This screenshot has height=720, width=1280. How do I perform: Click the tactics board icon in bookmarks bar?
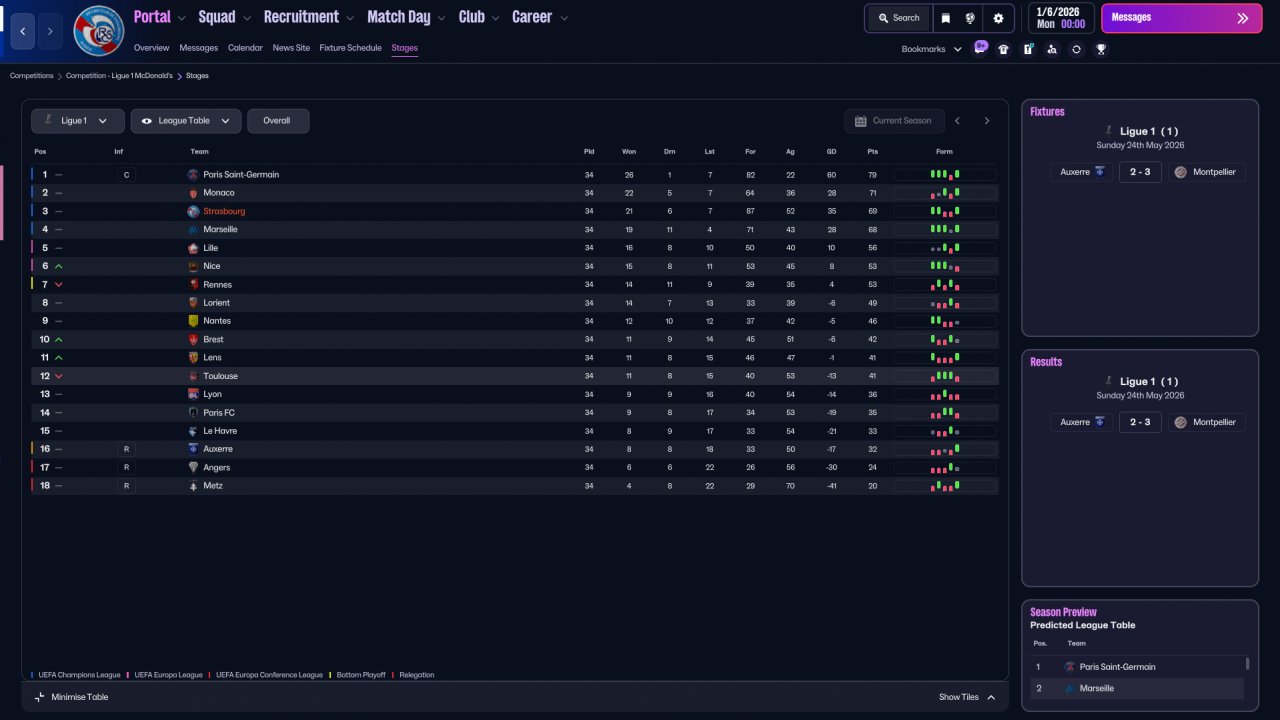click(1028, 49)
